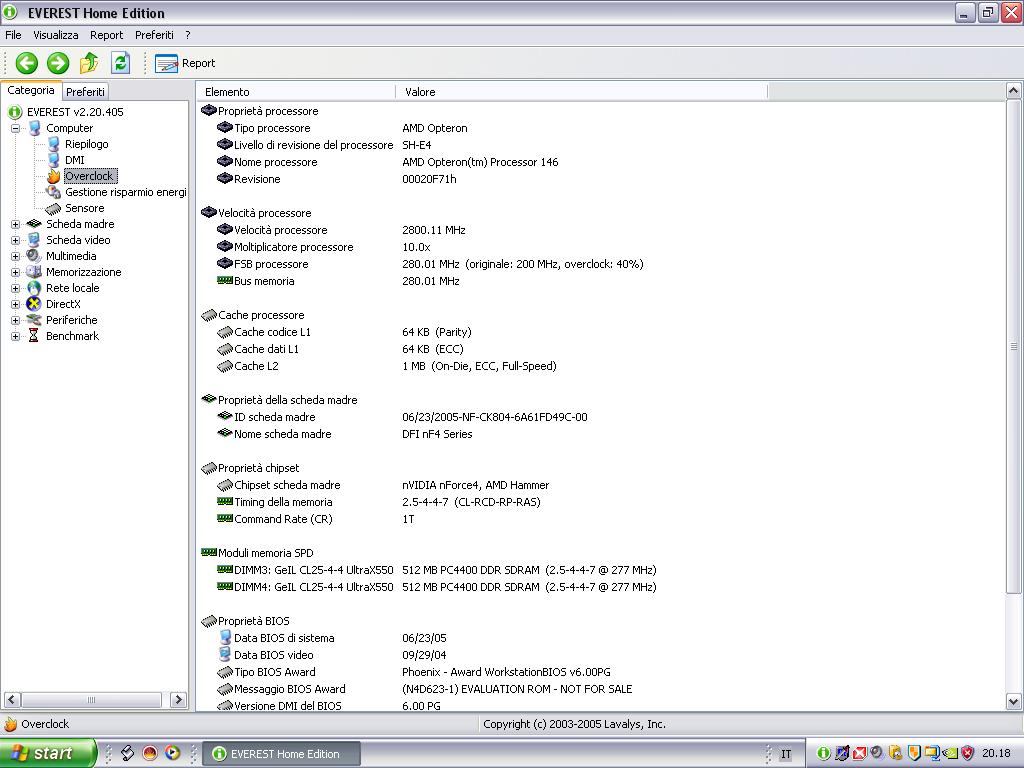Open the File menu
This screenshot has width=1024, height=768.
(x=13, y=35)
